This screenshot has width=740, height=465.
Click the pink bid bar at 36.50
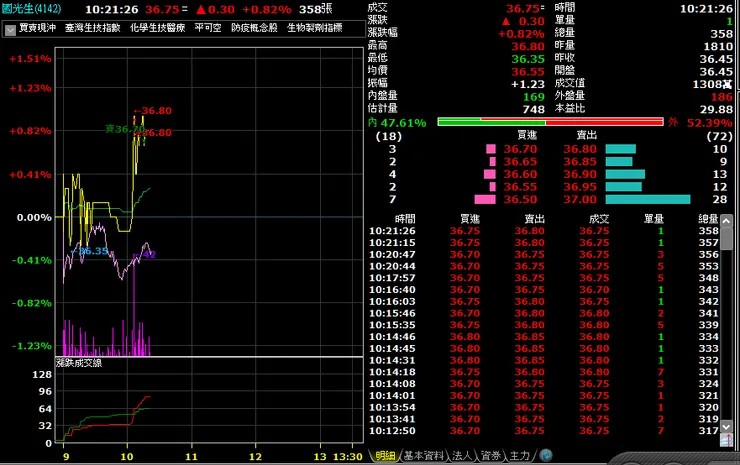click(x=485, y=199)
